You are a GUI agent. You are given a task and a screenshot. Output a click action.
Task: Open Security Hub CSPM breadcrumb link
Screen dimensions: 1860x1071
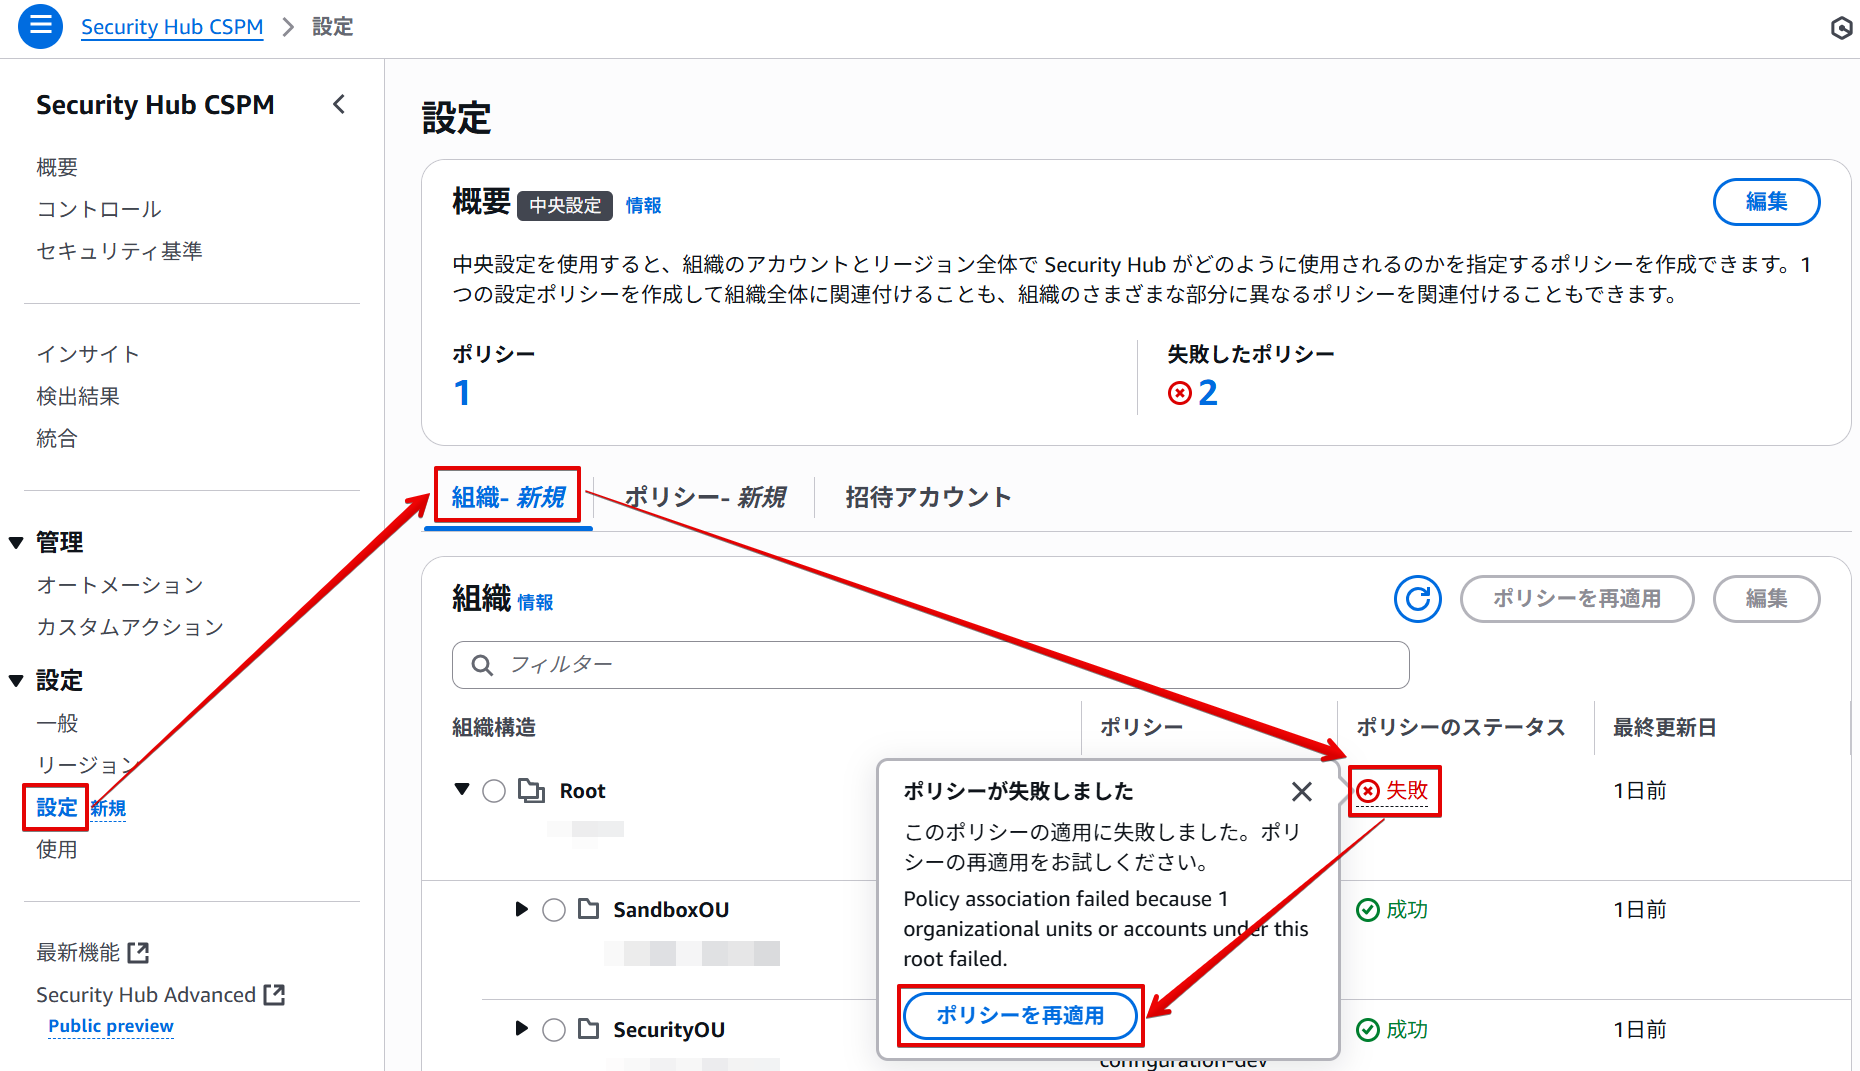coord(172,27)
